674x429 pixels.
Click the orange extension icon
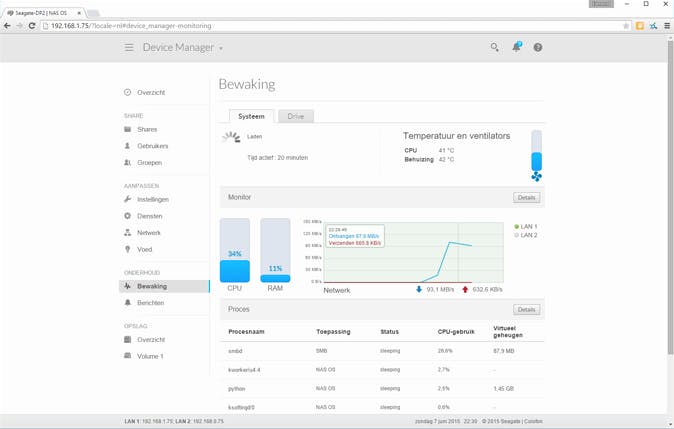[x=640, y=26]
